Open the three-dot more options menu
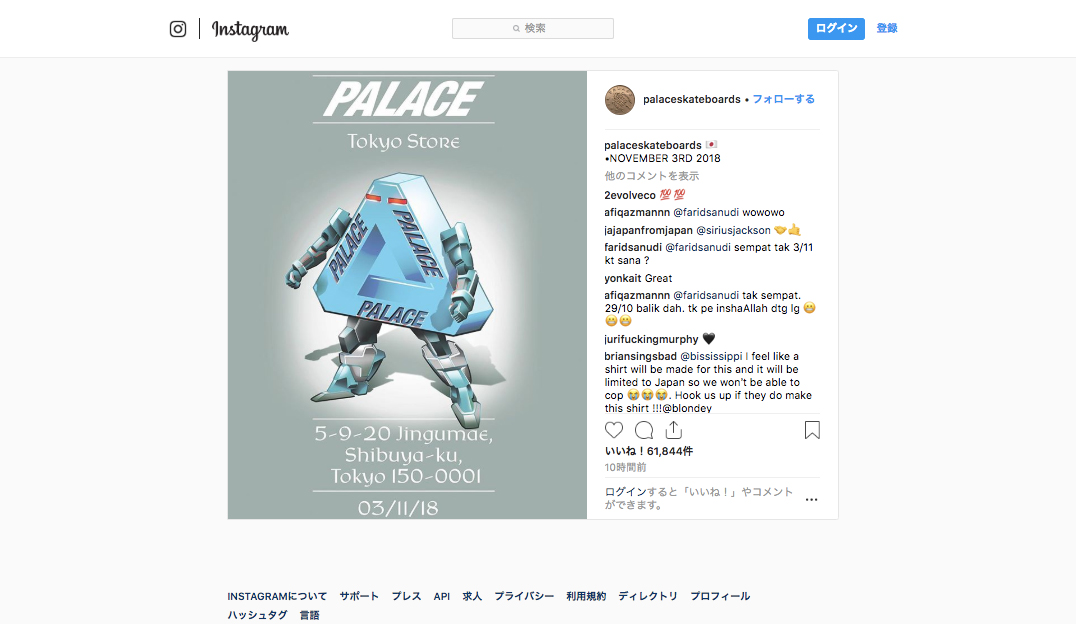This screenshot has width=1076, height=624. point(811,500)
